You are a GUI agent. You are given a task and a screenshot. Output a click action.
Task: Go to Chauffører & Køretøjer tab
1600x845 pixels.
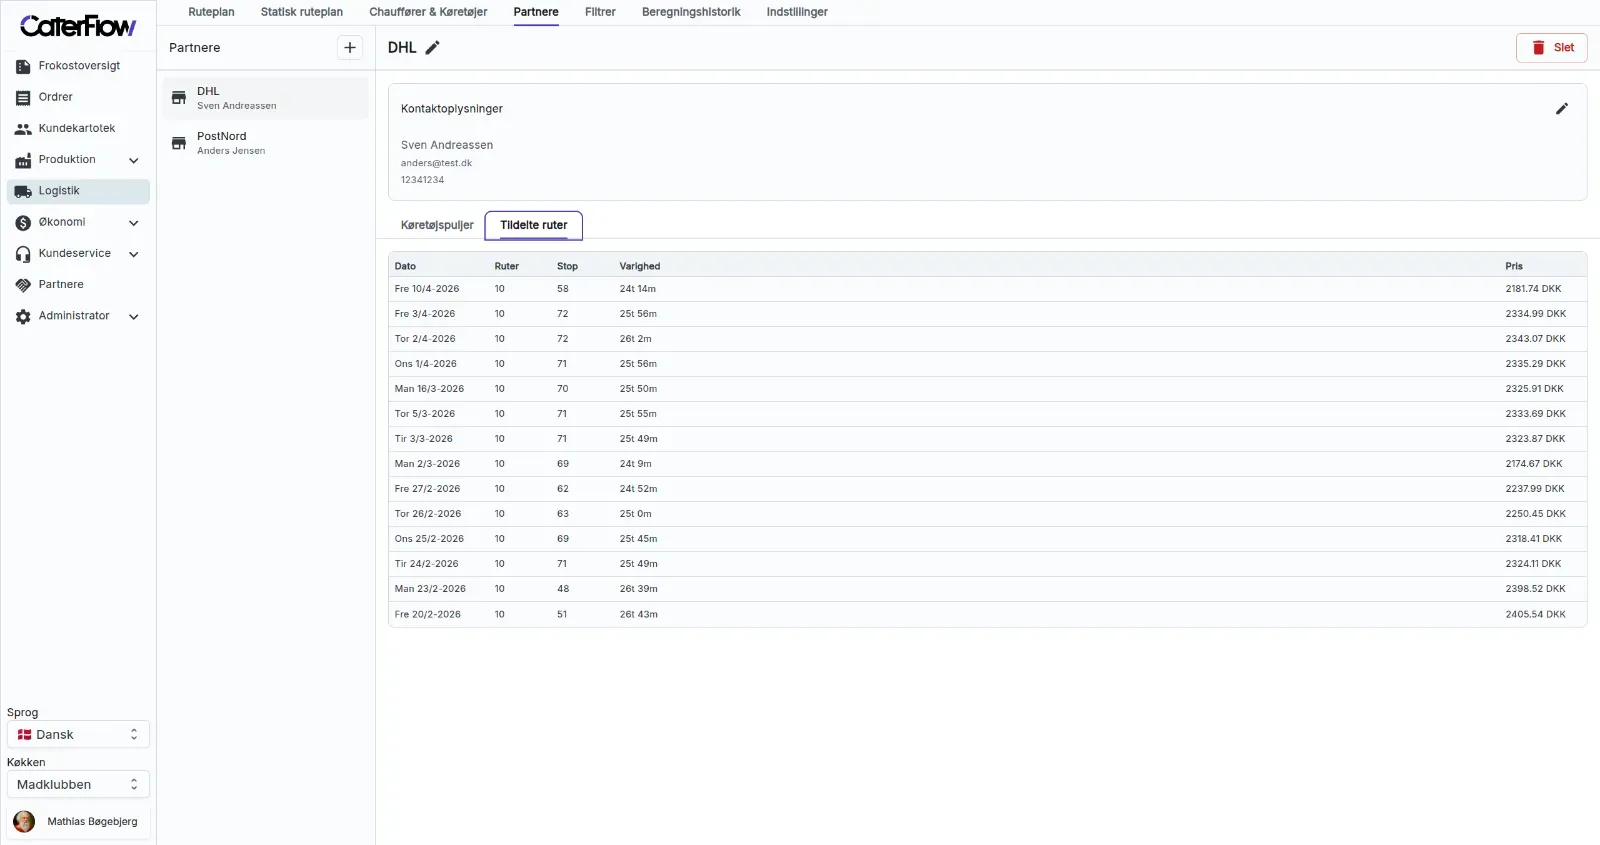(428, 12)
